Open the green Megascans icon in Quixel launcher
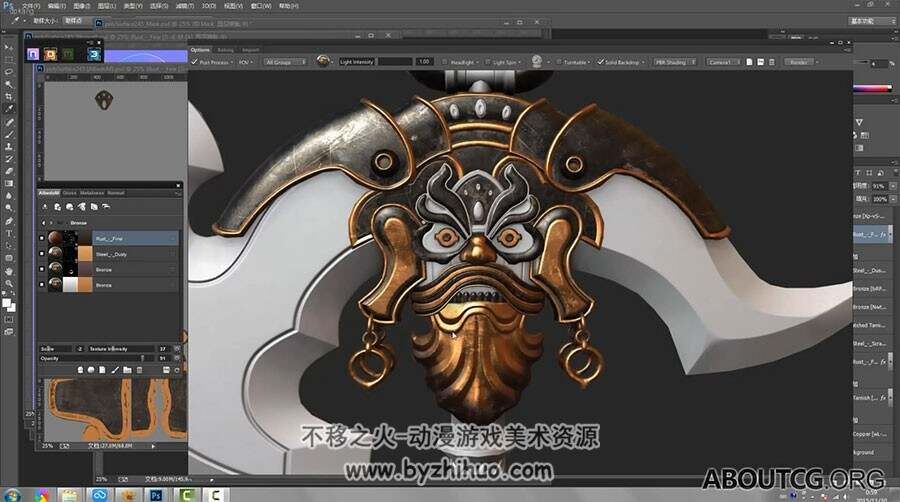The image size is (900, 502). [68, 54]
